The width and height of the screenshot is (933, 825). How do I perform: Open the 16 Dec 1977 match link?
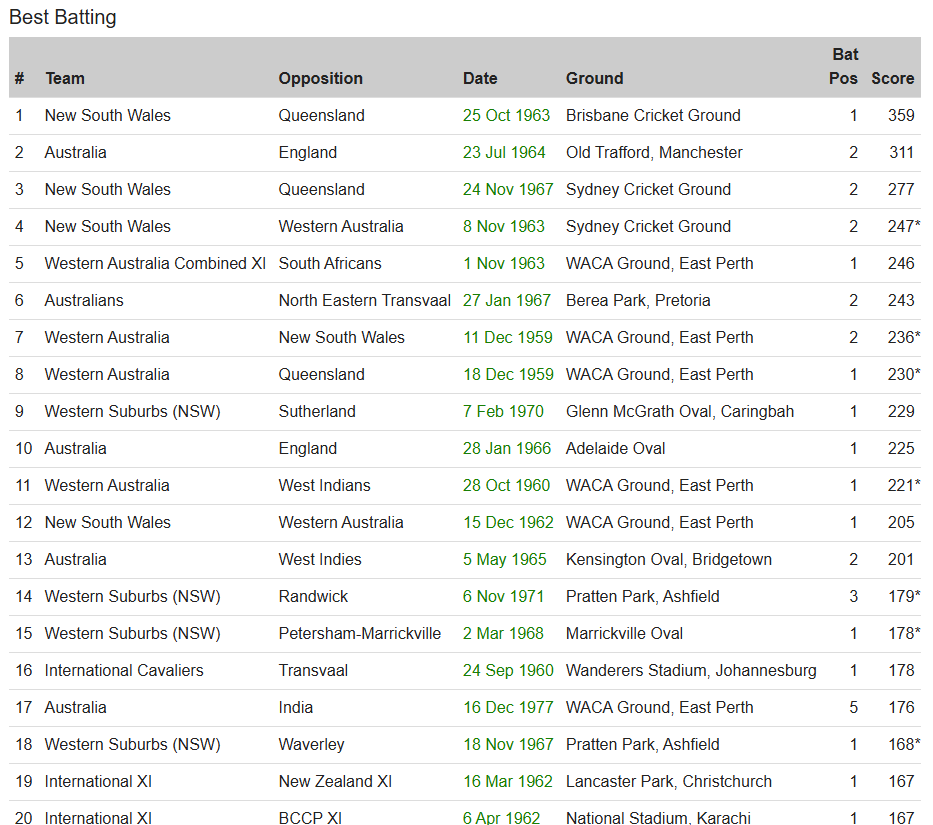tap(507, 707)
